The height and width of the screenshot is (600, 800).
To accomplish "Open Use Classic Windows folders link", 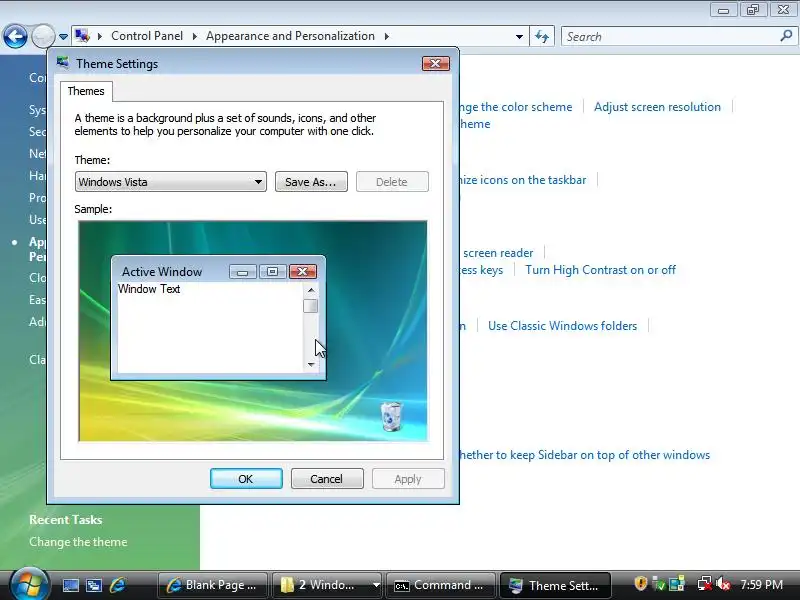I will click(x=562, y=326).
